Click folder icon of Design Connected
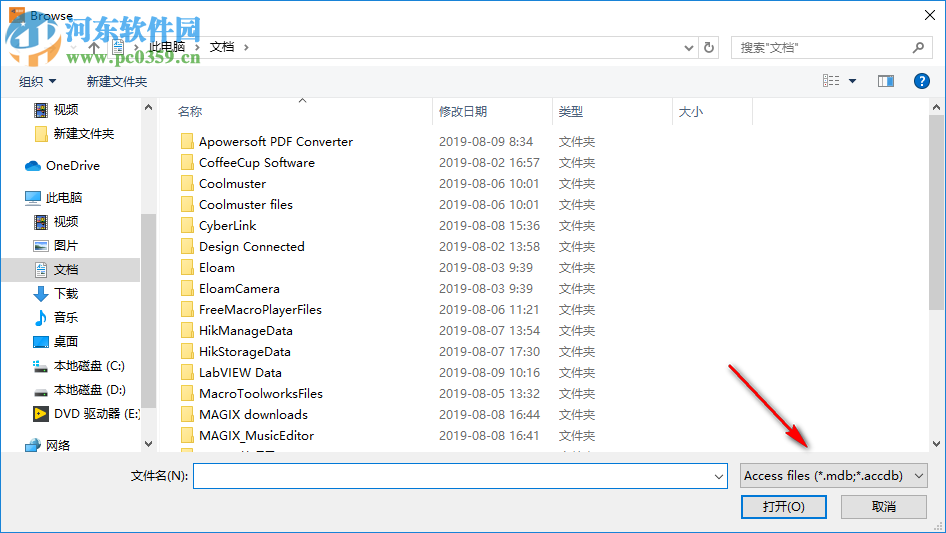Viewport: 946px width, 533px height. click(x=187, y=247)
